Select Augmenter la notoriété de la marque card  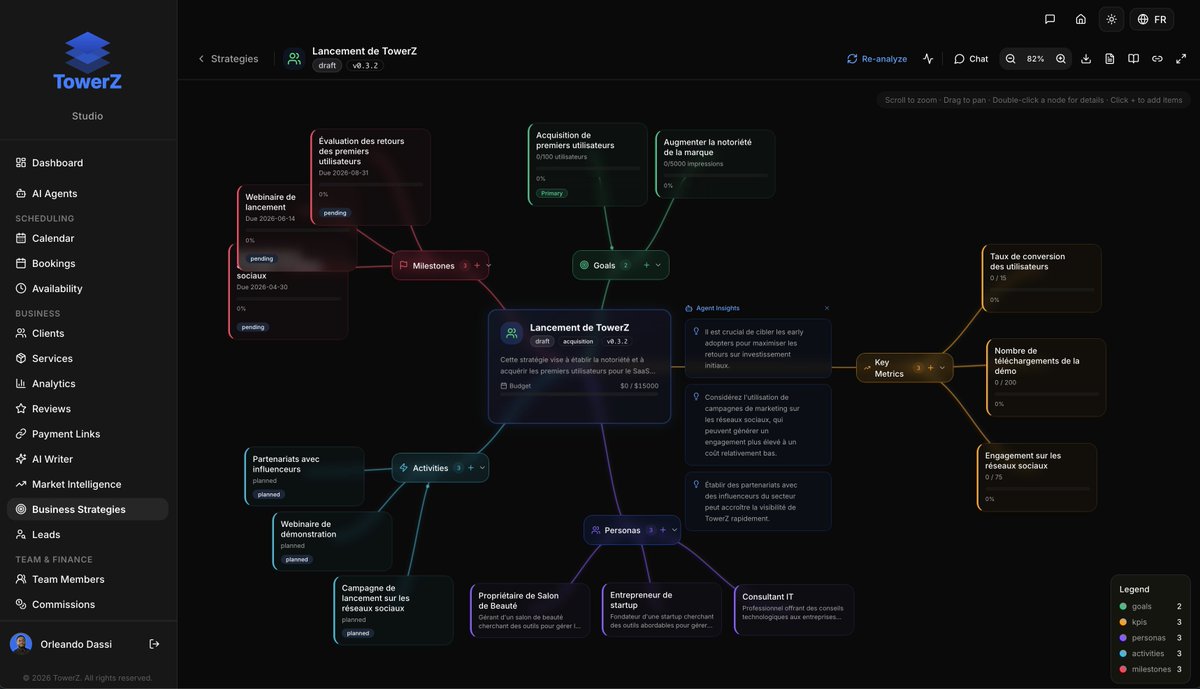[x=715, y=164]
